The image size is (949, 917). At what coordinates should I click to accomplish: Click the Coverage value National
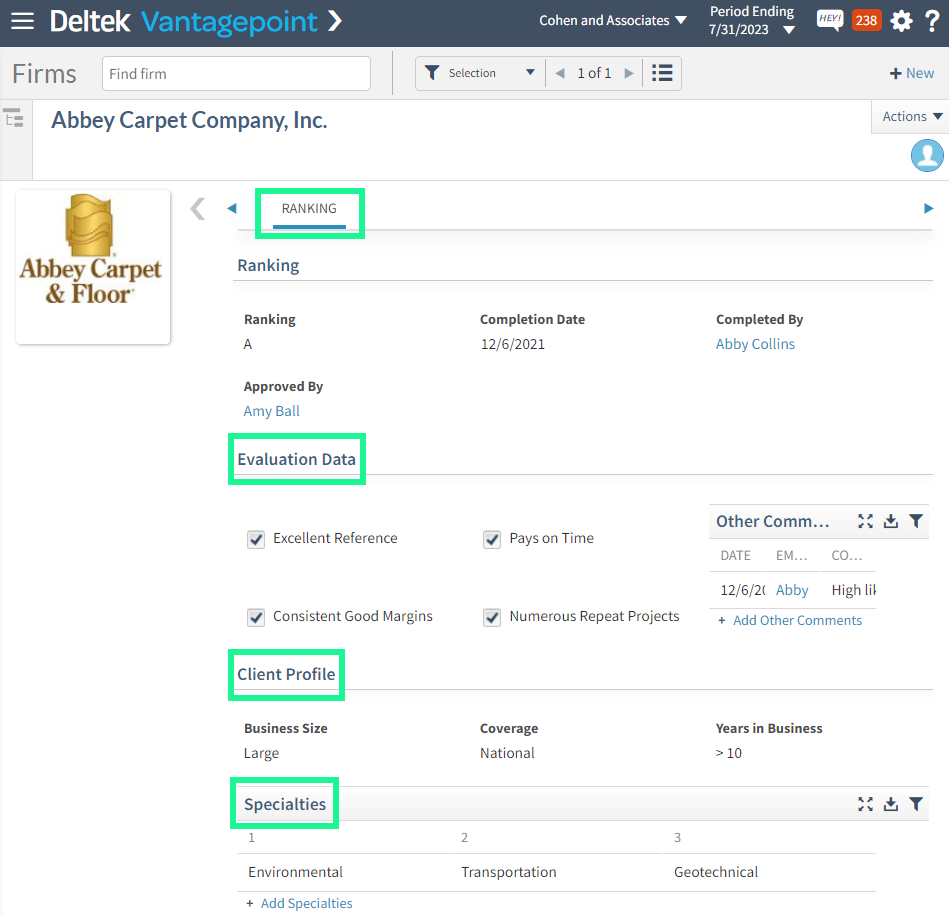coord(507,753)
